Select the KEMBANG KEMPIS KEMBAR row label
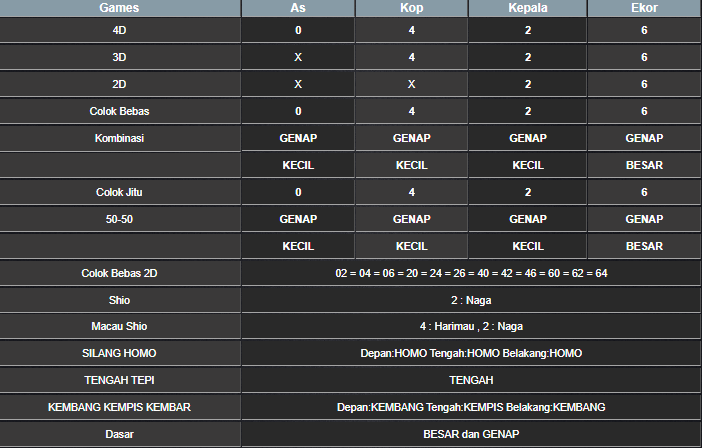This screenshot has height=448, width=702. [x=119, y=407]
